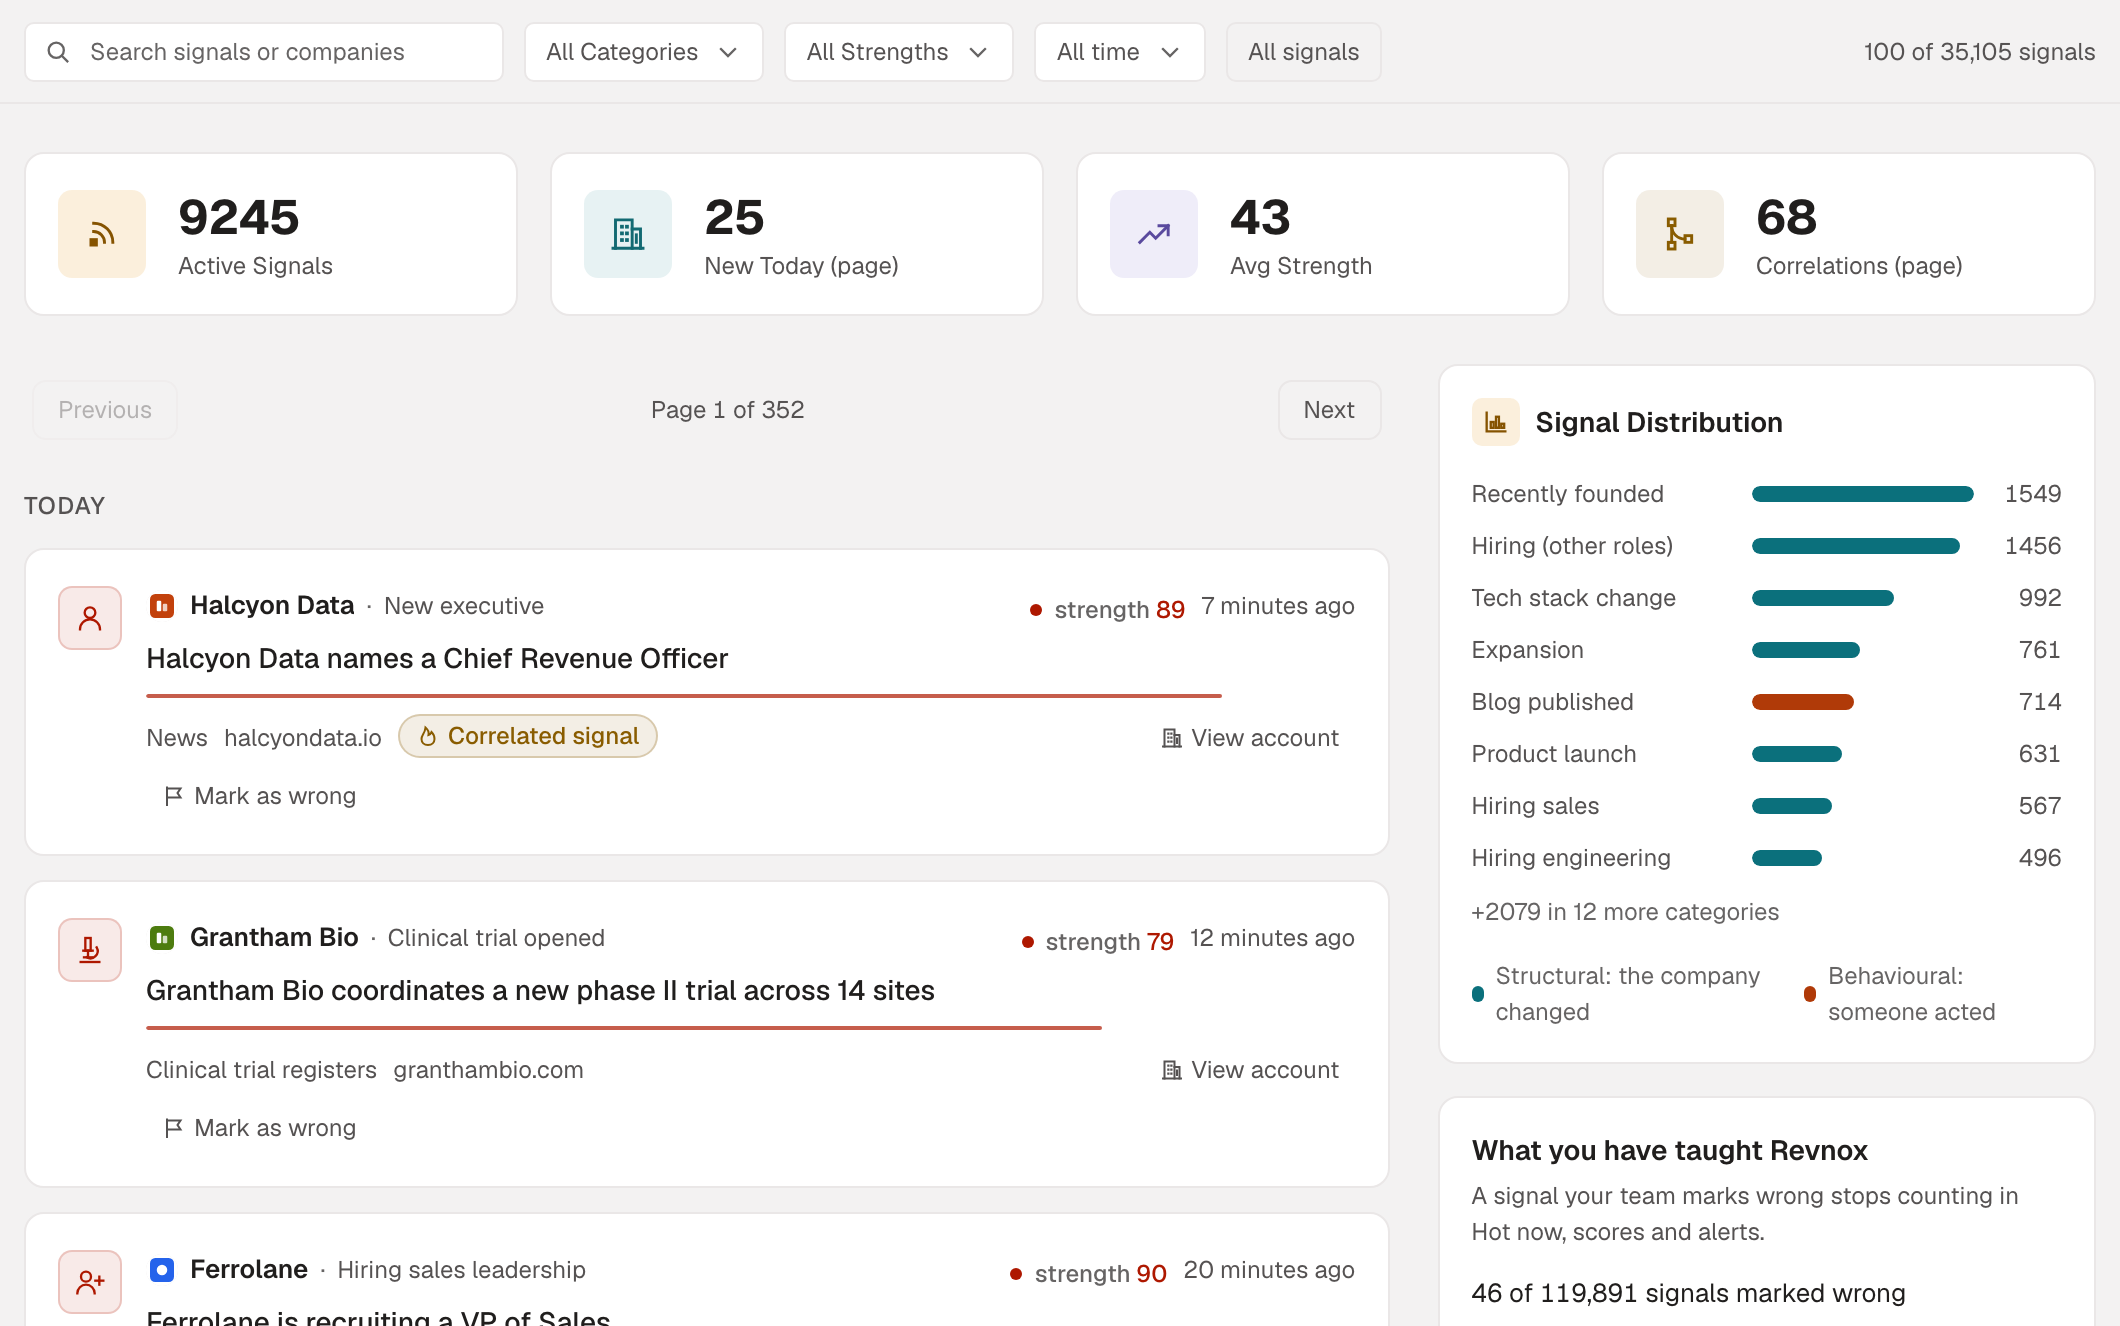Screen dimensions: 2120x1326
Task: Click the Grantham Bio company logo
Action: [162, 938]
